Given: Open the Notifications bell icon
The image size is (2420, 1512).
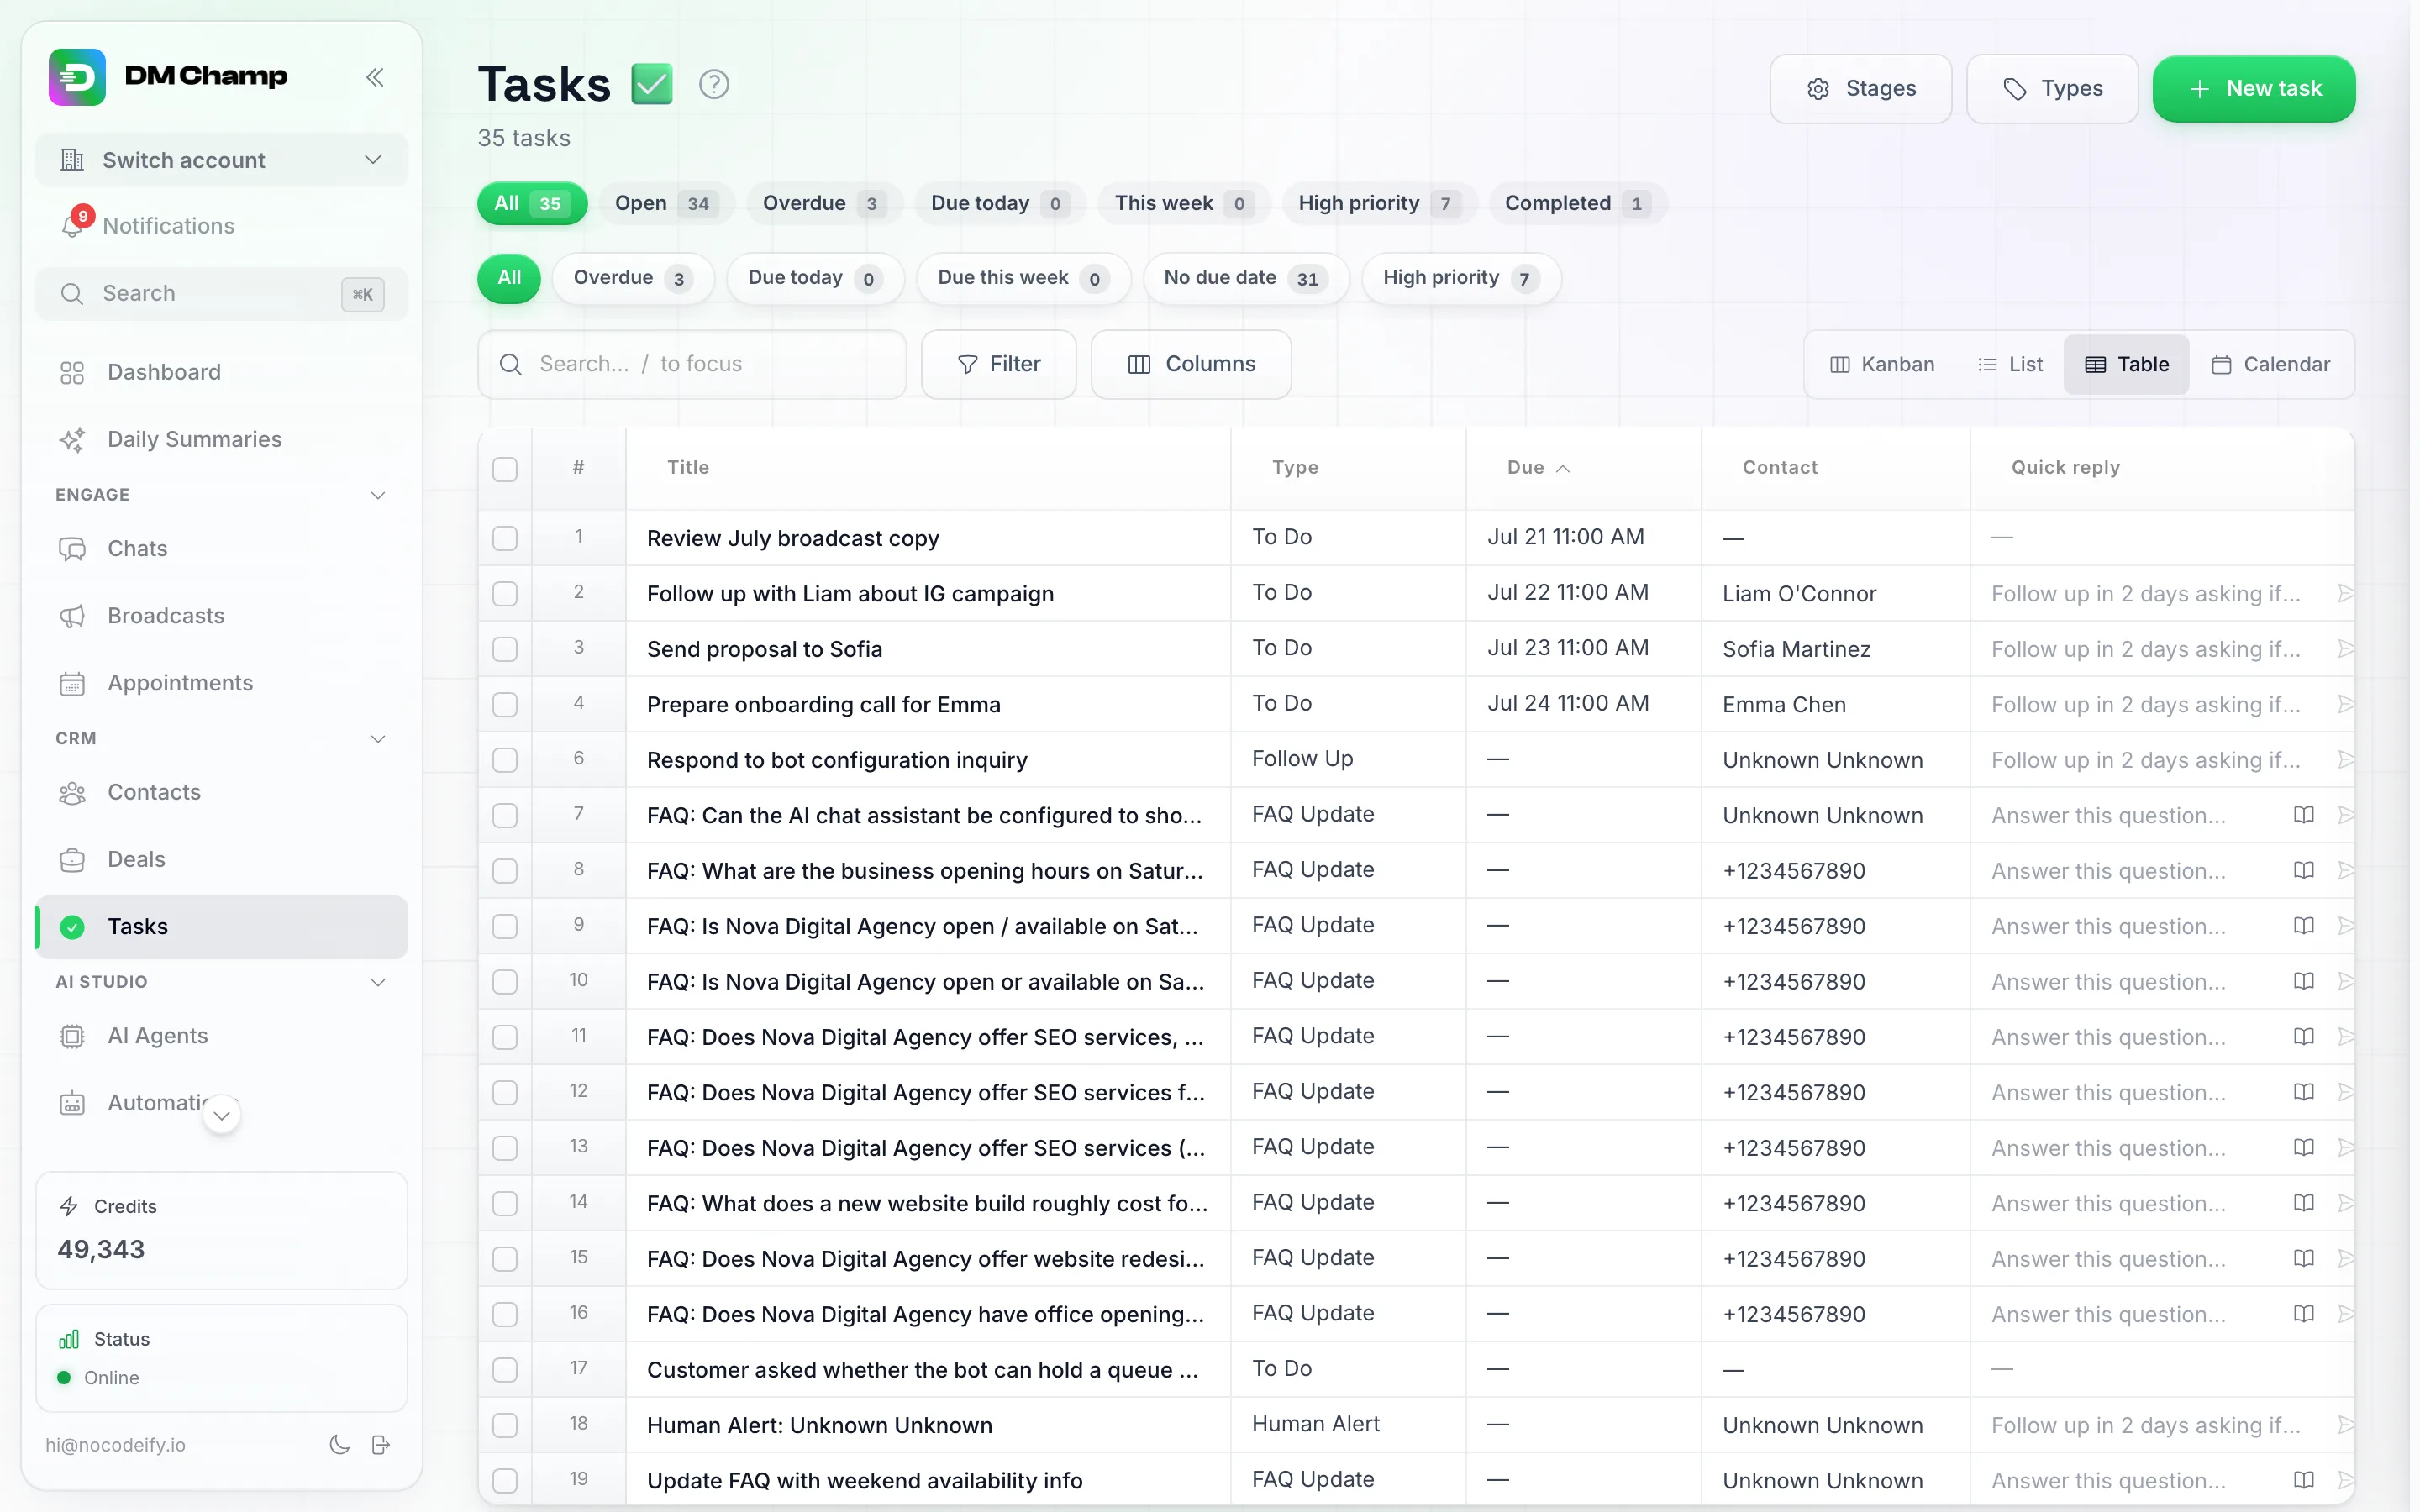Looking at the screenshot, I should (x=73, y=226).
